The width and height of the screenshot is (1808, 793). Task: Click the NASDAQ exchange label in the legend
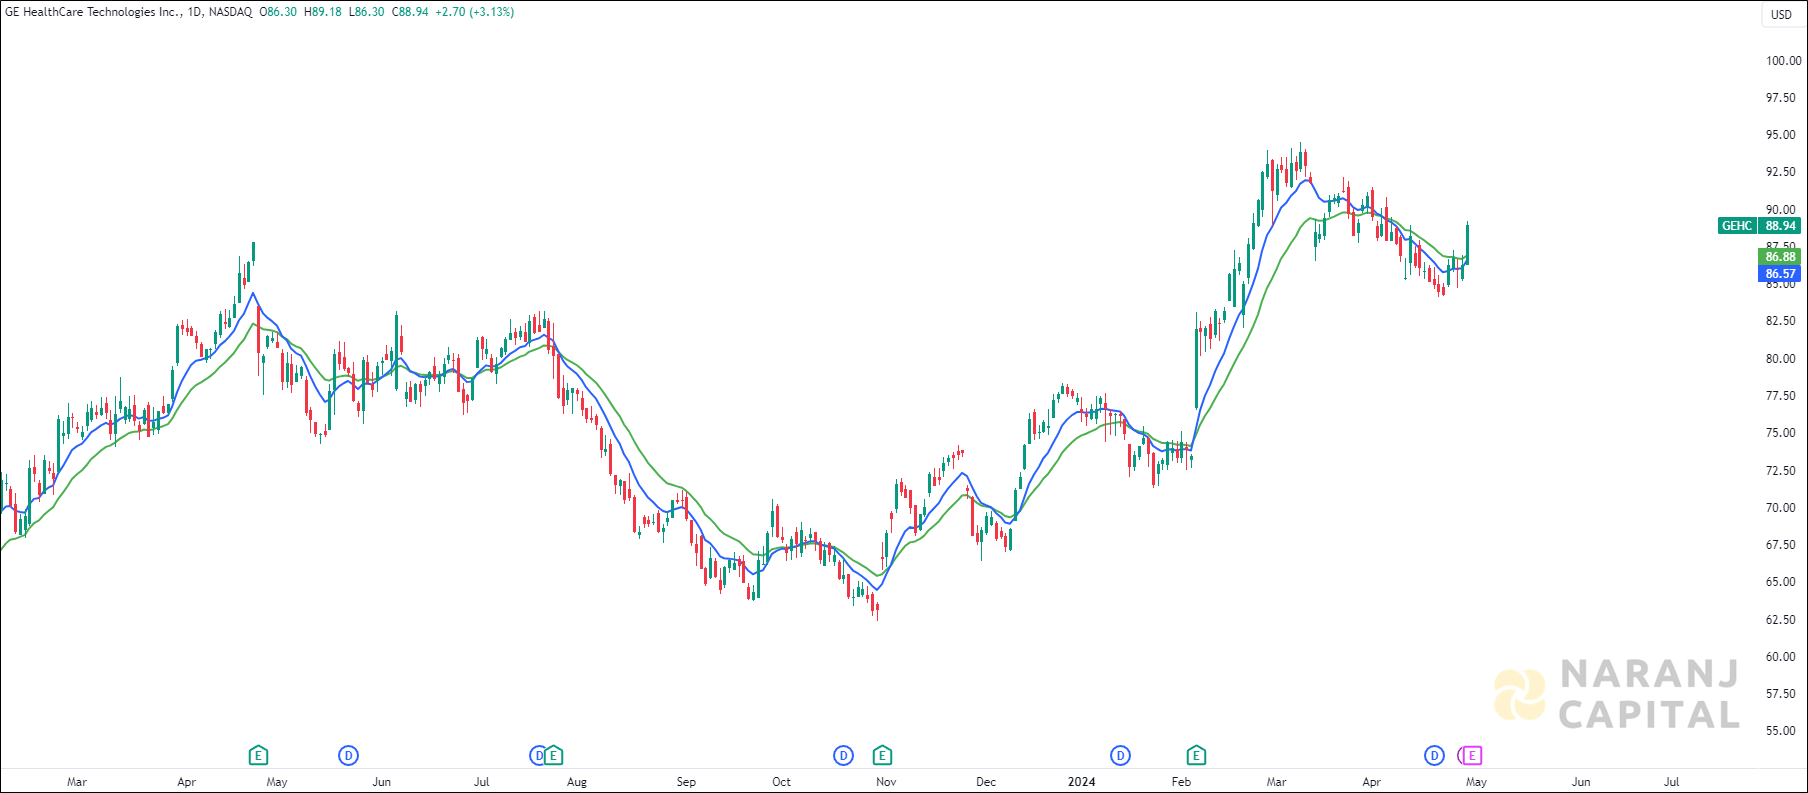tap(231, 12)
